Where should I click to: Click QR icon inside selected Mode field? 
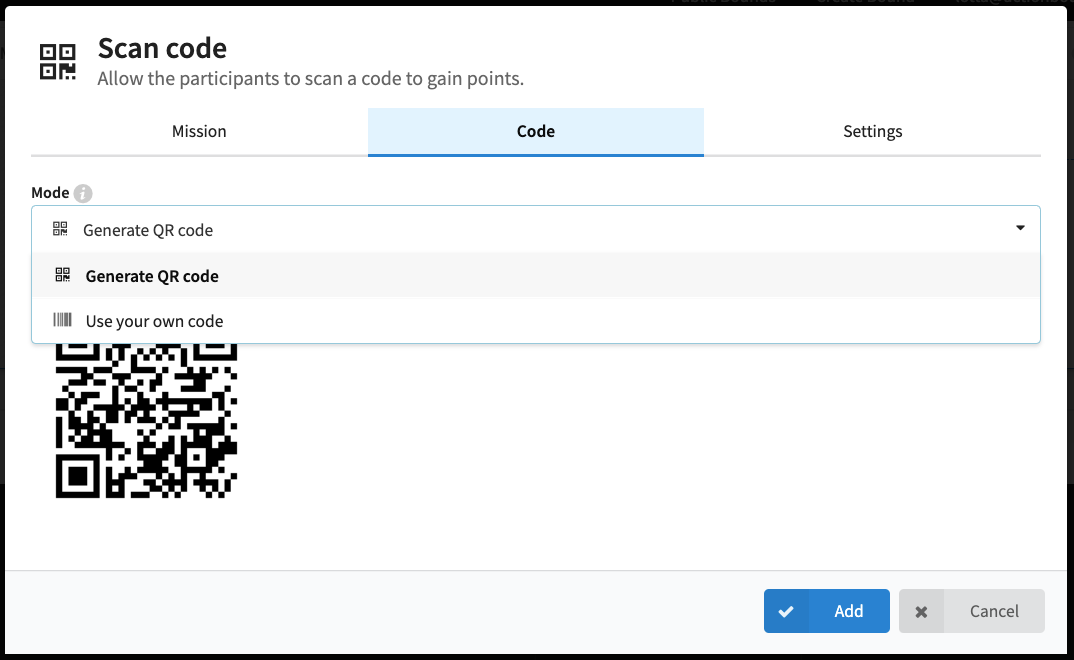[x=60, y=229]
